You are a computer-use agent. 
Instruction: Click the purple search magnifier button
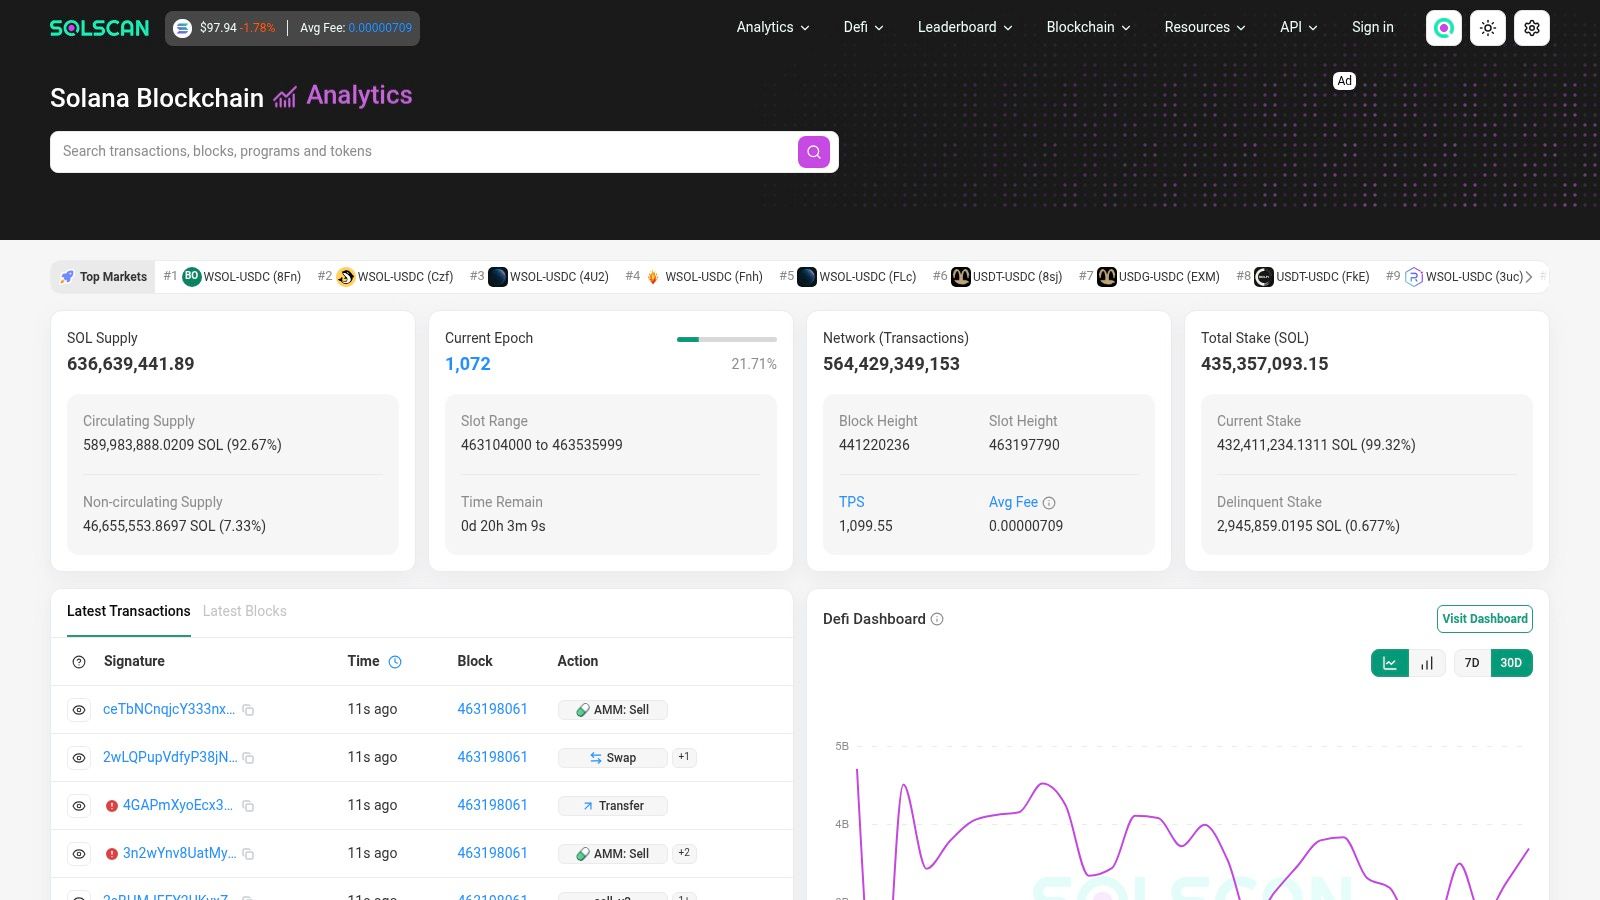pos(814,152)
